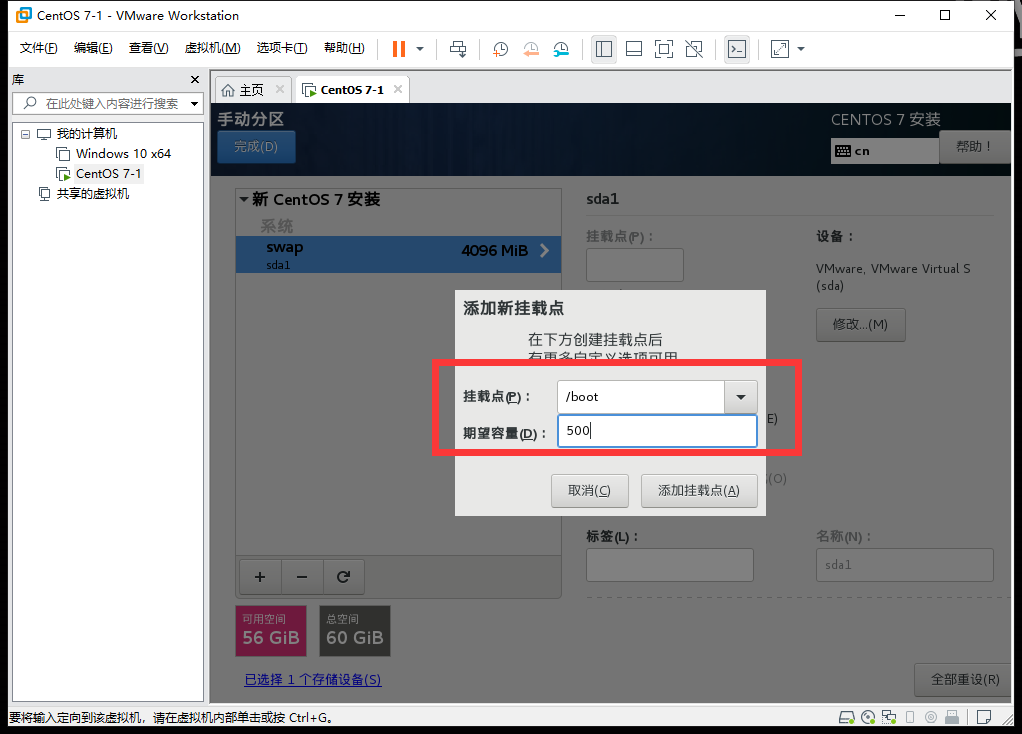This screenshot has height=734, width=1022.
Task: Toggle the library sidebar view
Action: tap(604, 49)
